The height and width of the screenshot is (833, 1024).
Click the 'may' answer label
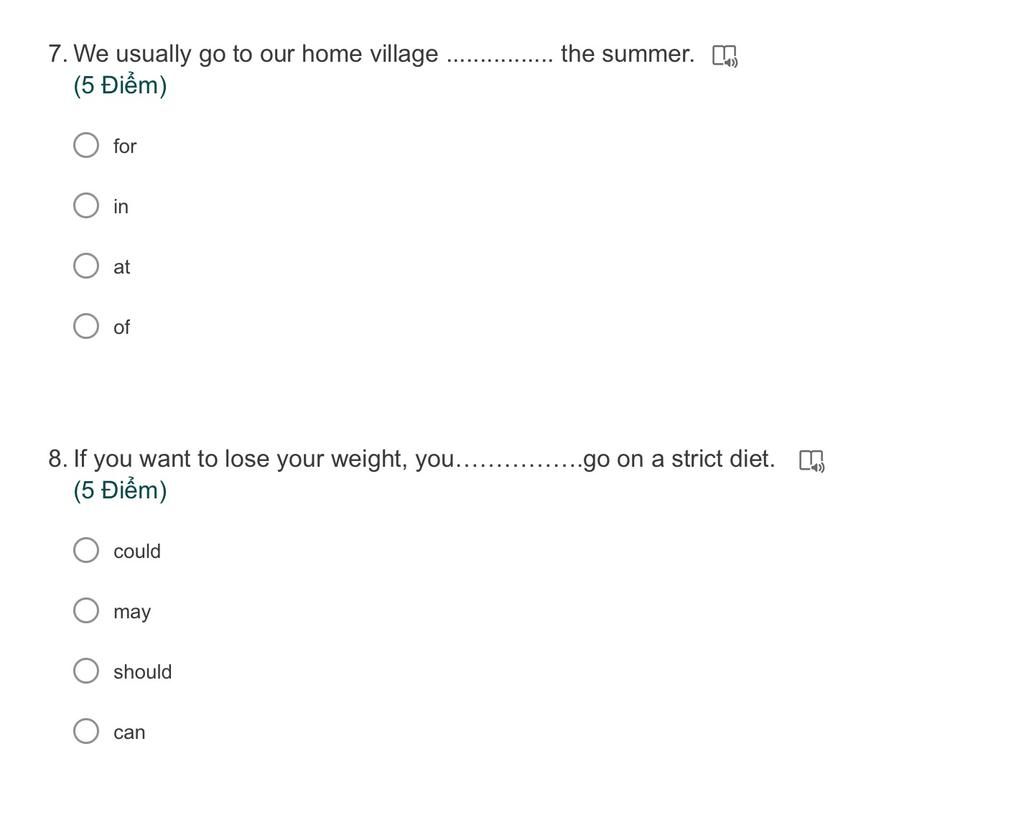[x=132, y=612]
